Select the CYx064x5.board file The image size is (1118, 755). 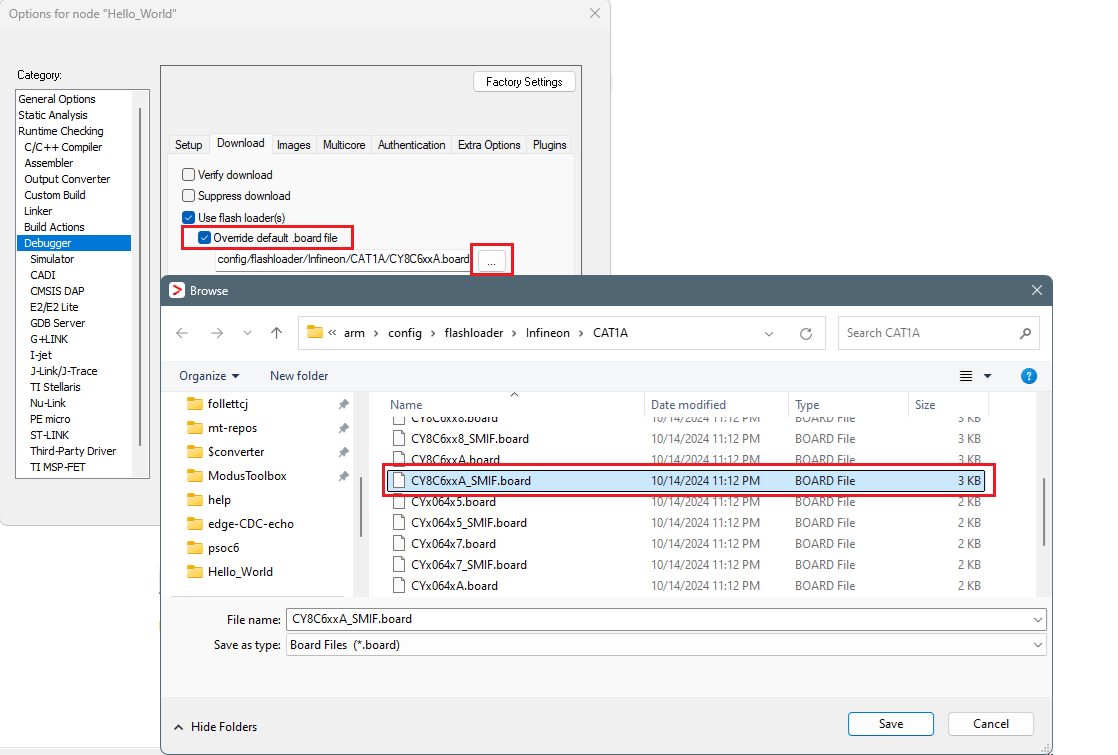click(453, 502)
